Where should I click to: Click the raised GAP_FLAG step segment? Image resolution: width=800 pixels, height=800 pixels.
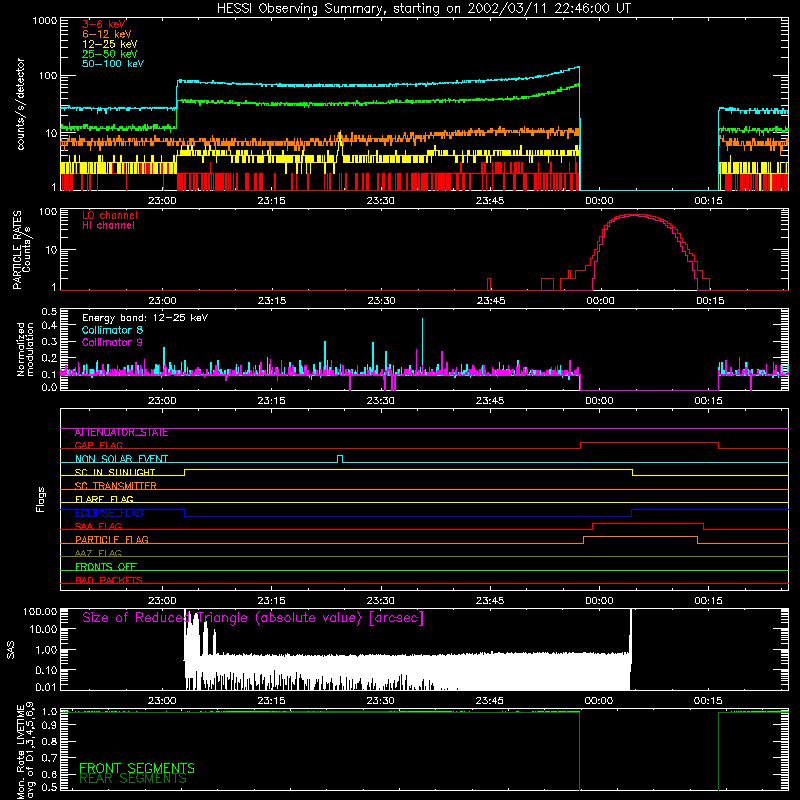click(x=649, y=443)
